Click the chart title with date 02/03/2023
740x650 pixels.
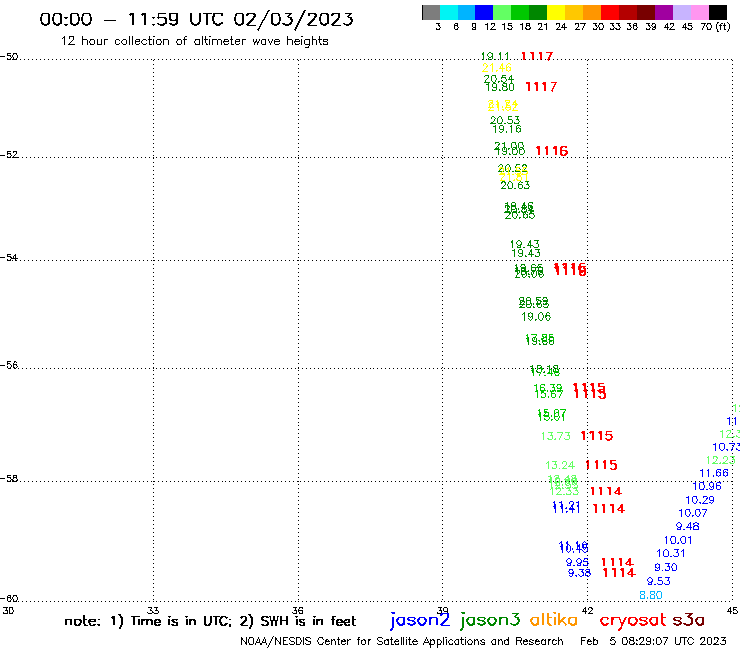click(196, 19)
